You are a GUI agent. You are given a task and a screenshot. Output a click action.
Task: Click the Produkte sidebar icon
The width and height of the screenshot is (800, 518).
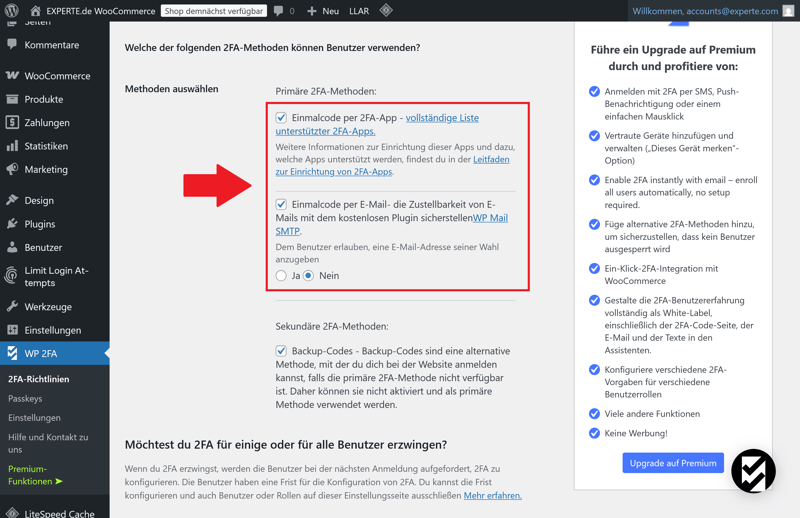(12, 99)
